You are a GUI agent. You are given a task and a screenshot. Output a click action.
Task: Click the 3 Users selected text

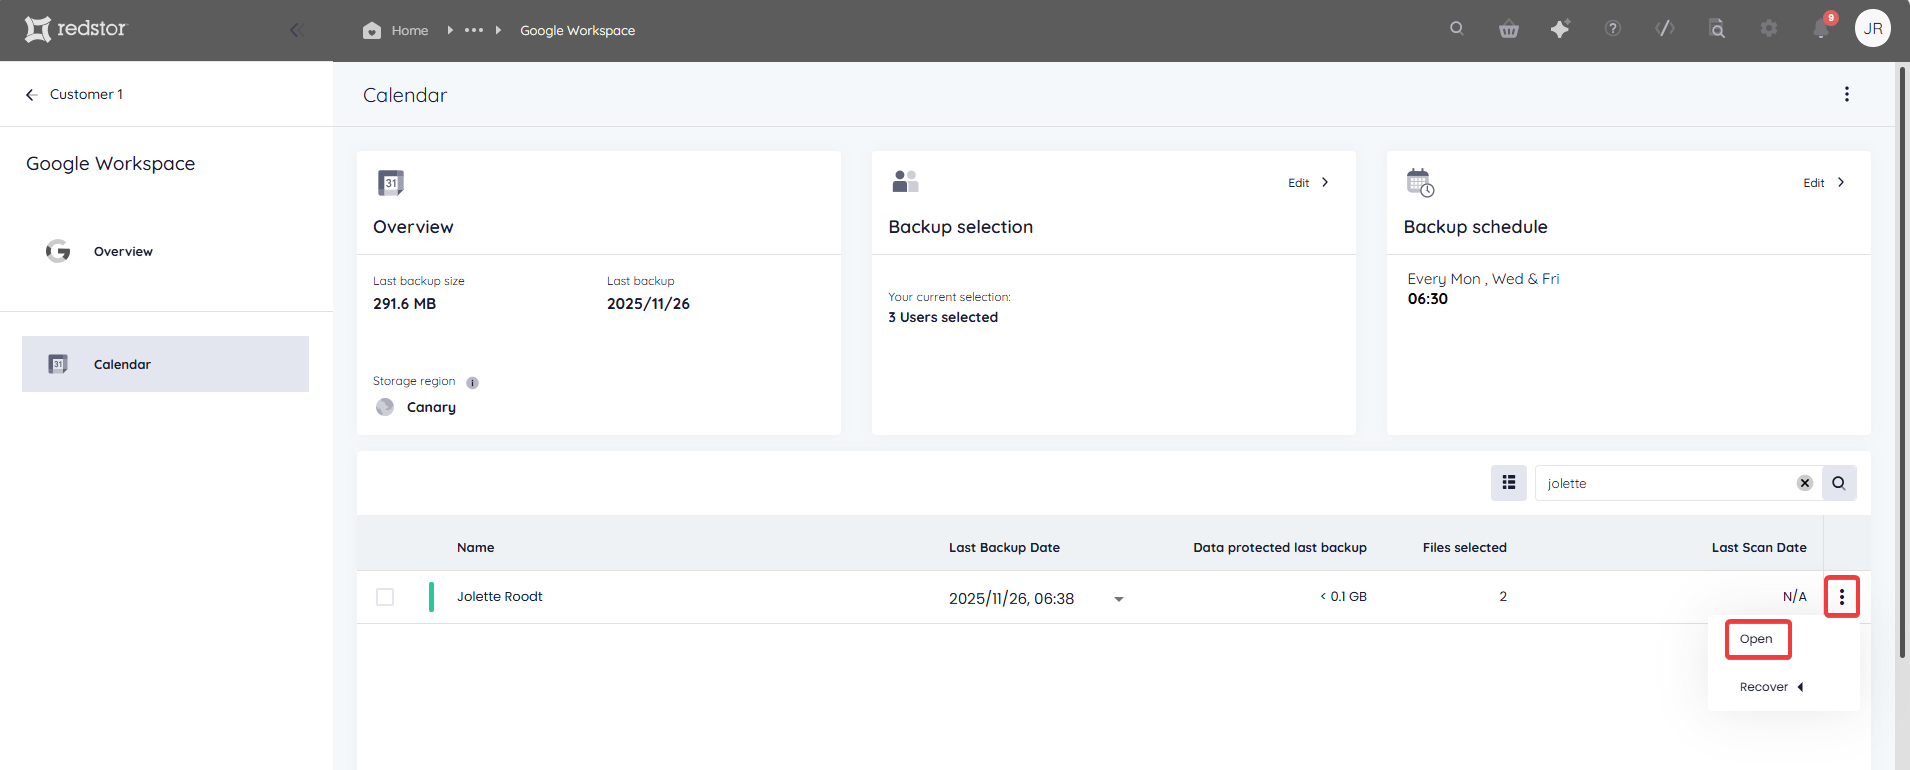(x=943, y=318)
